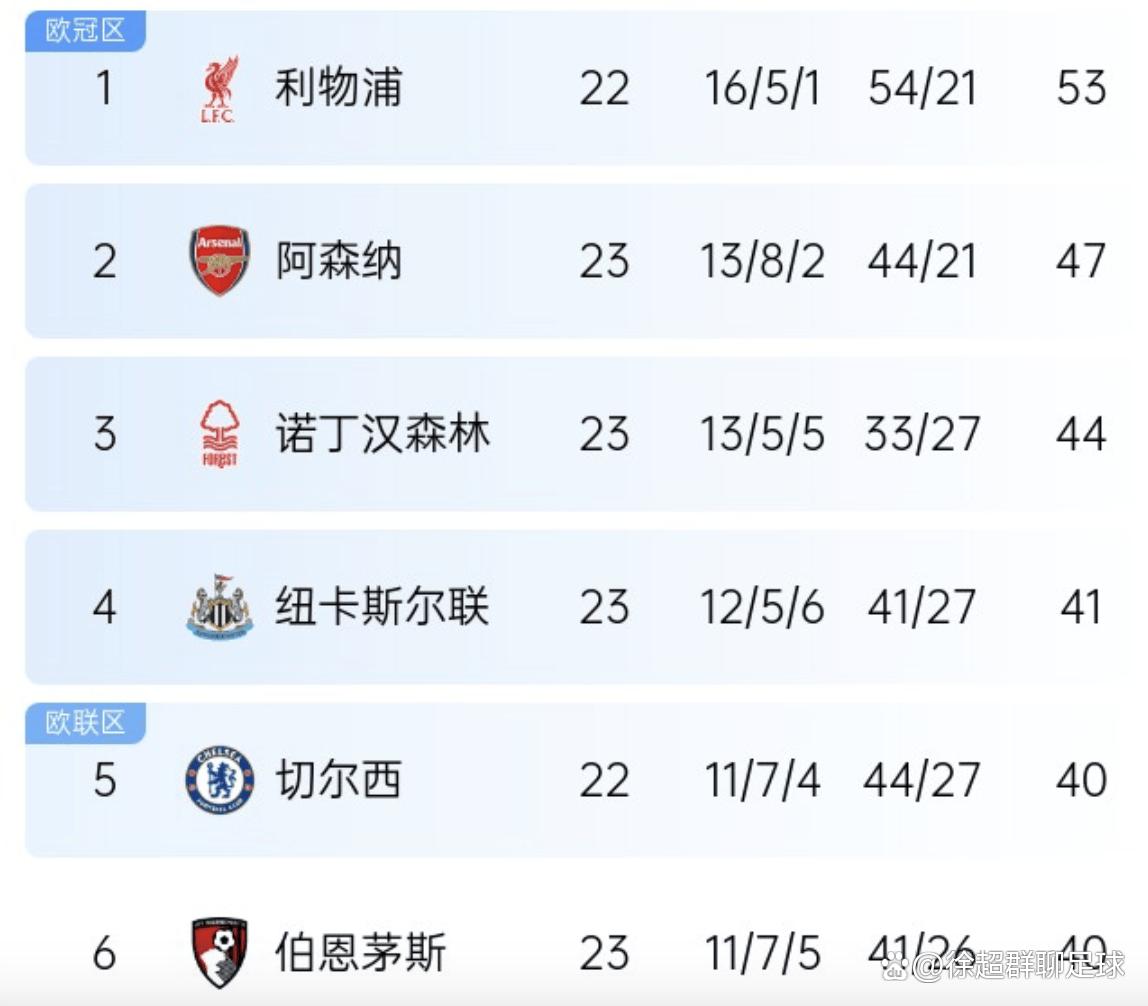Click the Arsenal club crest
Image resolution: width=1148 pixels, height=1006 pixels.
tap(220, 261)
